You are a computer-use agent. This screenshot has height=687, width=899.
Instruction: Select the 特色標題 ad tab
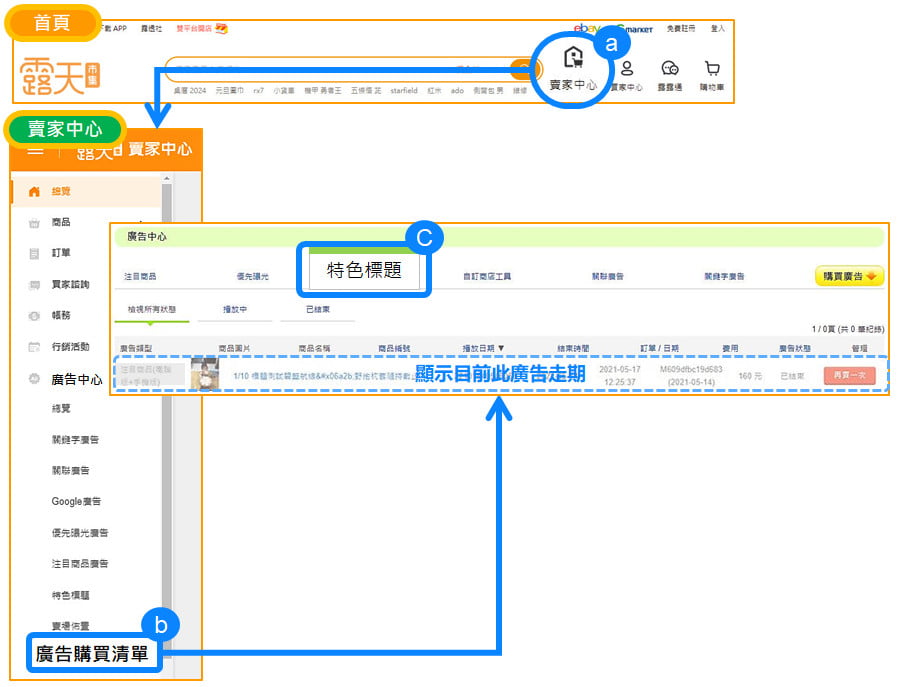(365, 271)
